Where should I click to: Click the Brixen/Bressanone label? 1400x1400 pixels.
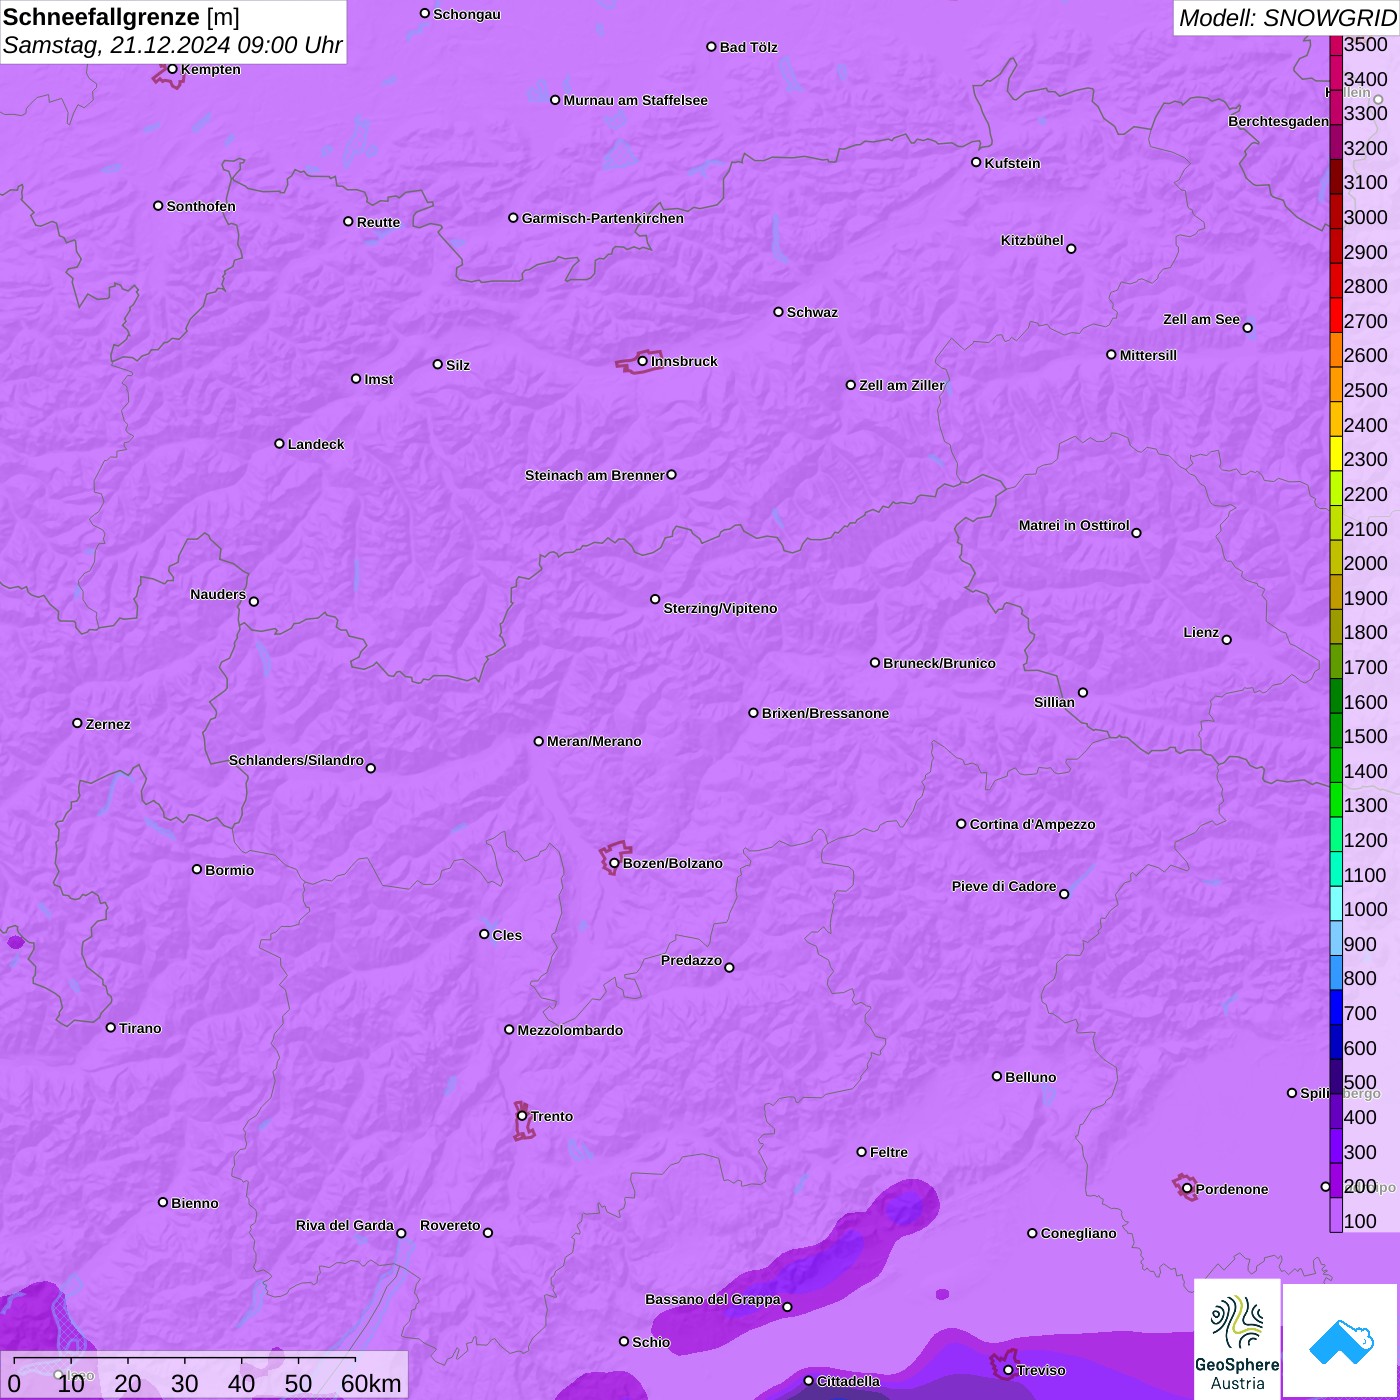(826, 713)
